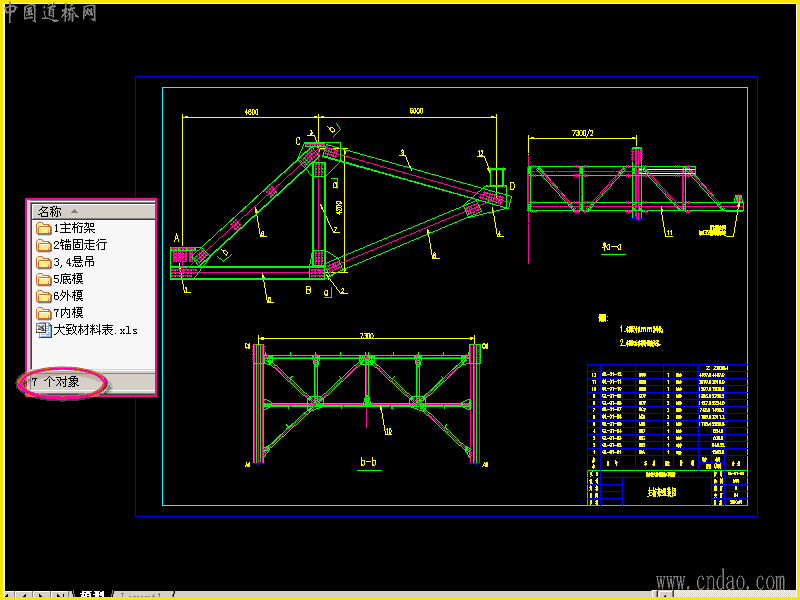Select the 7300/2 dimension label
Viewport: 800px width, 600px height.
(582, 133)
